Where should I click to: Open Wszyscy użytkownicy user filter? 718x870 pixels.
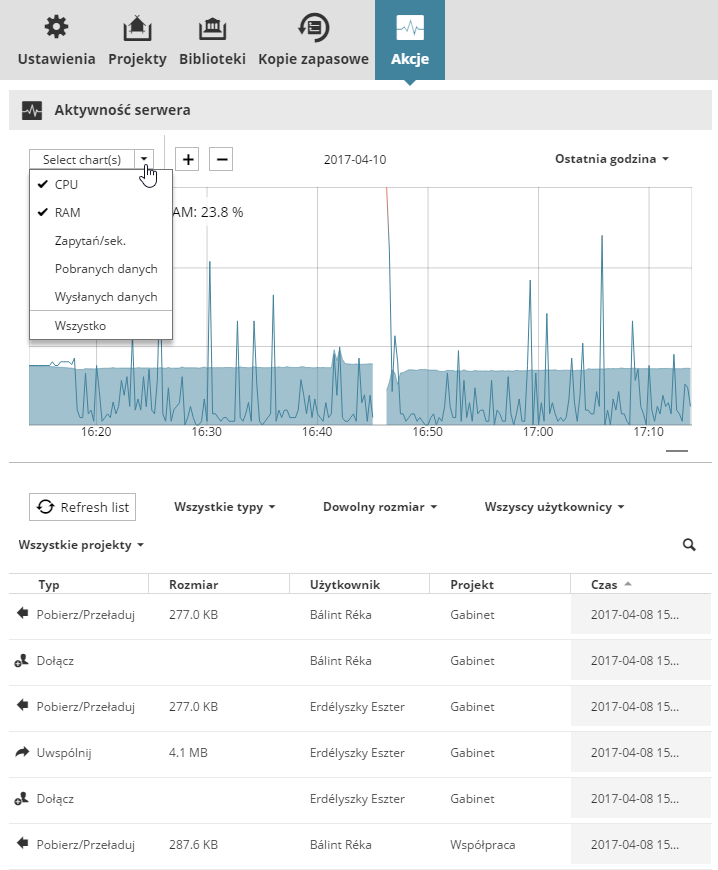(x=554, y=507)
